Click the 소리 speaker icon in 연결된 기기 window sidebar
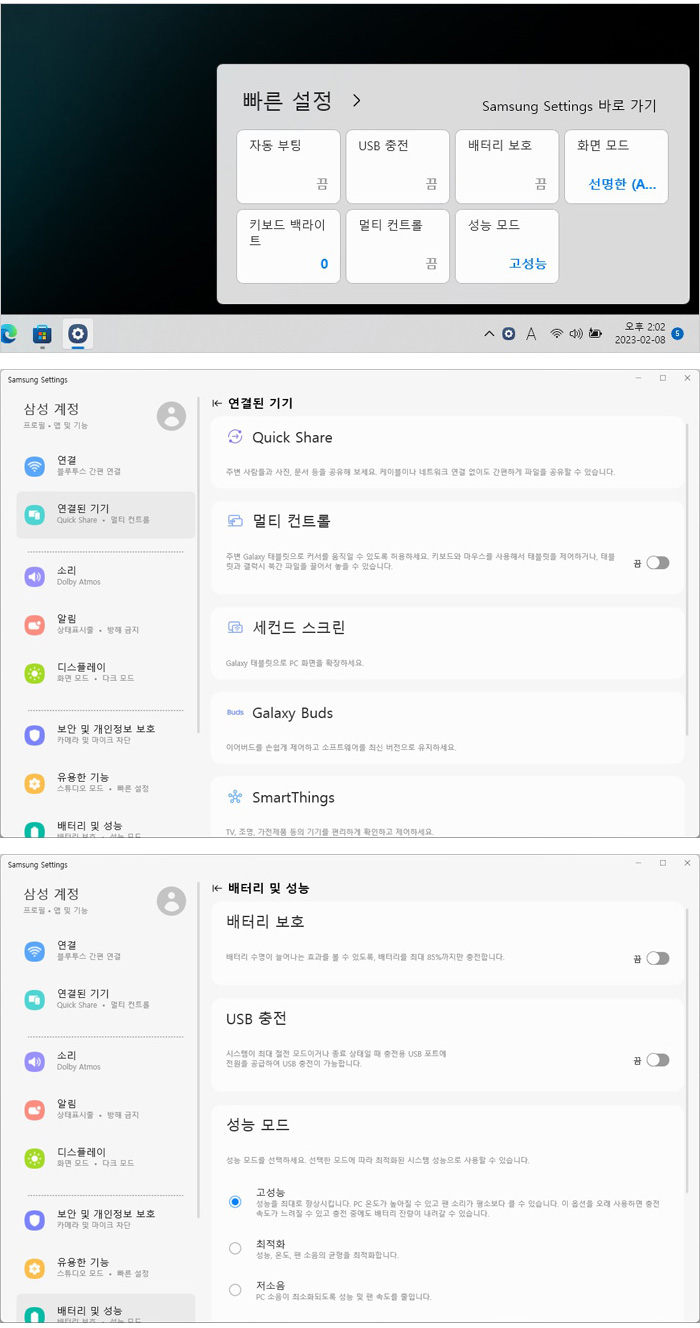The image size is (700, 1328). [x=35, y=576]
